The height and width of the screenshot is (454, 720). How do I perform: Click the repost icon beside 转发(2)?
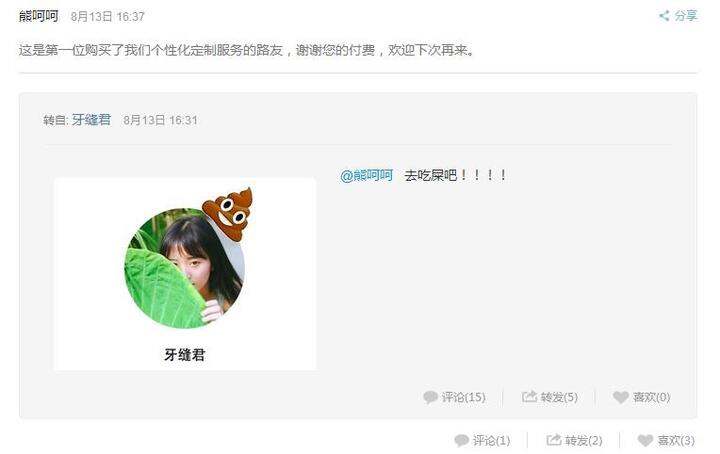pos(554,440)
